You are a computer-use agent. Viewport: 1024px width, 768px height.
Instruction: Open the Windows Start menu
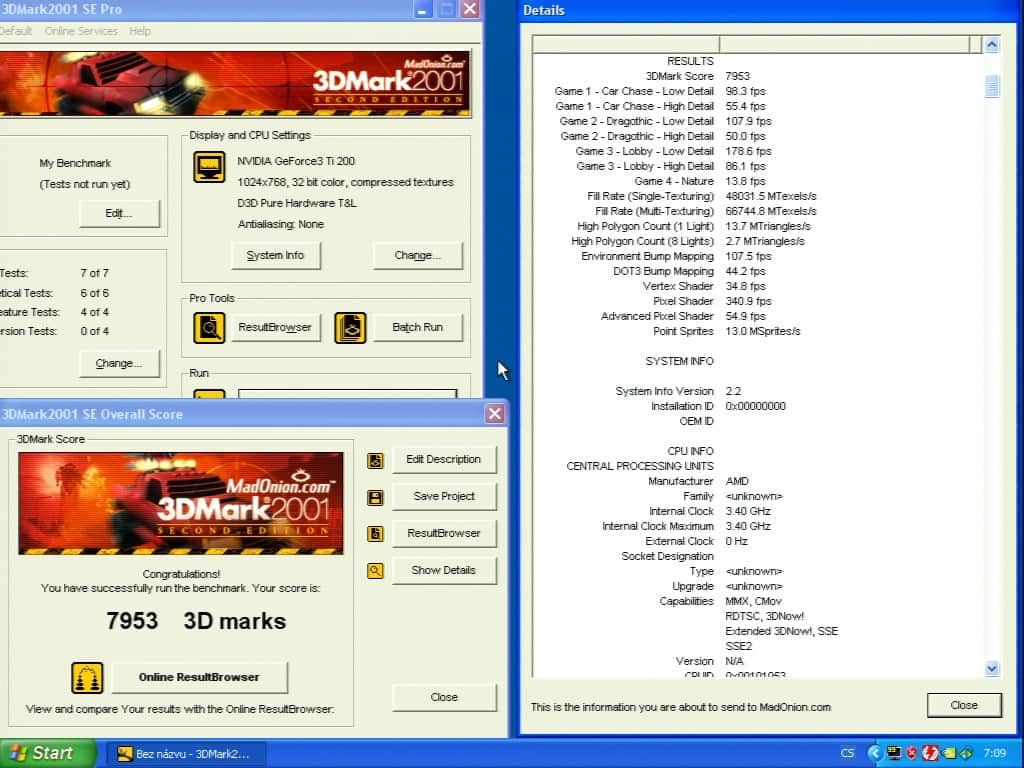click(x=47, y=753)
